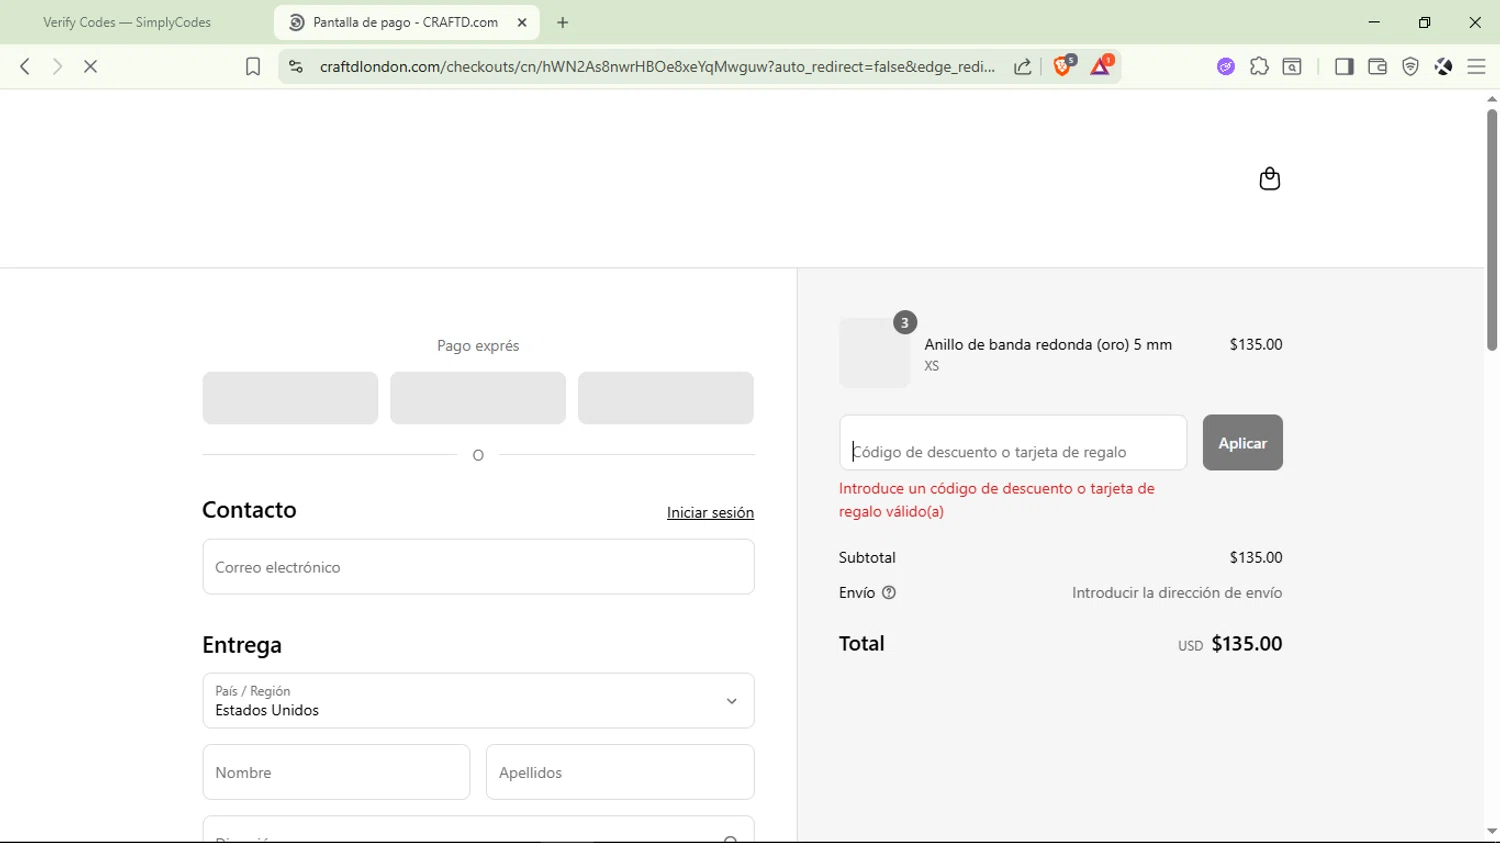
Task: Open a new browser tab
Action: [562, 22]
